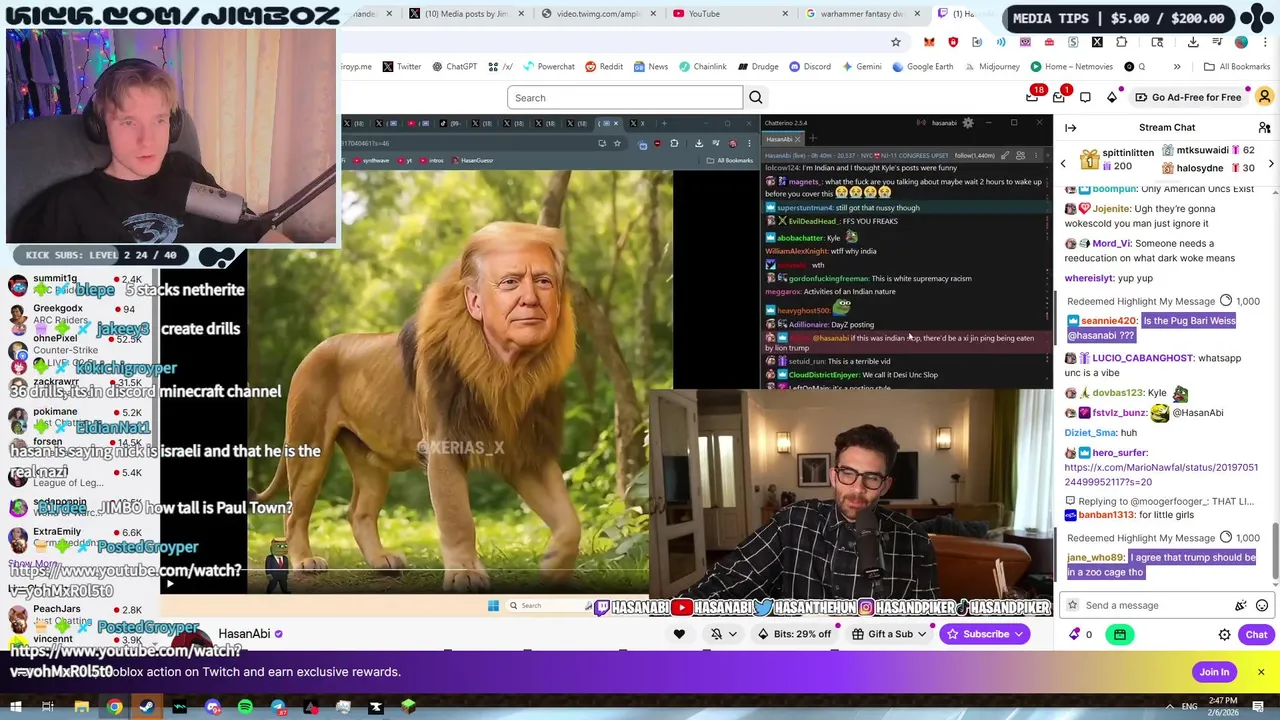Open File Explorer from the taskbar
Viewport: 1280px width, 720px height.
click(82, 707)
